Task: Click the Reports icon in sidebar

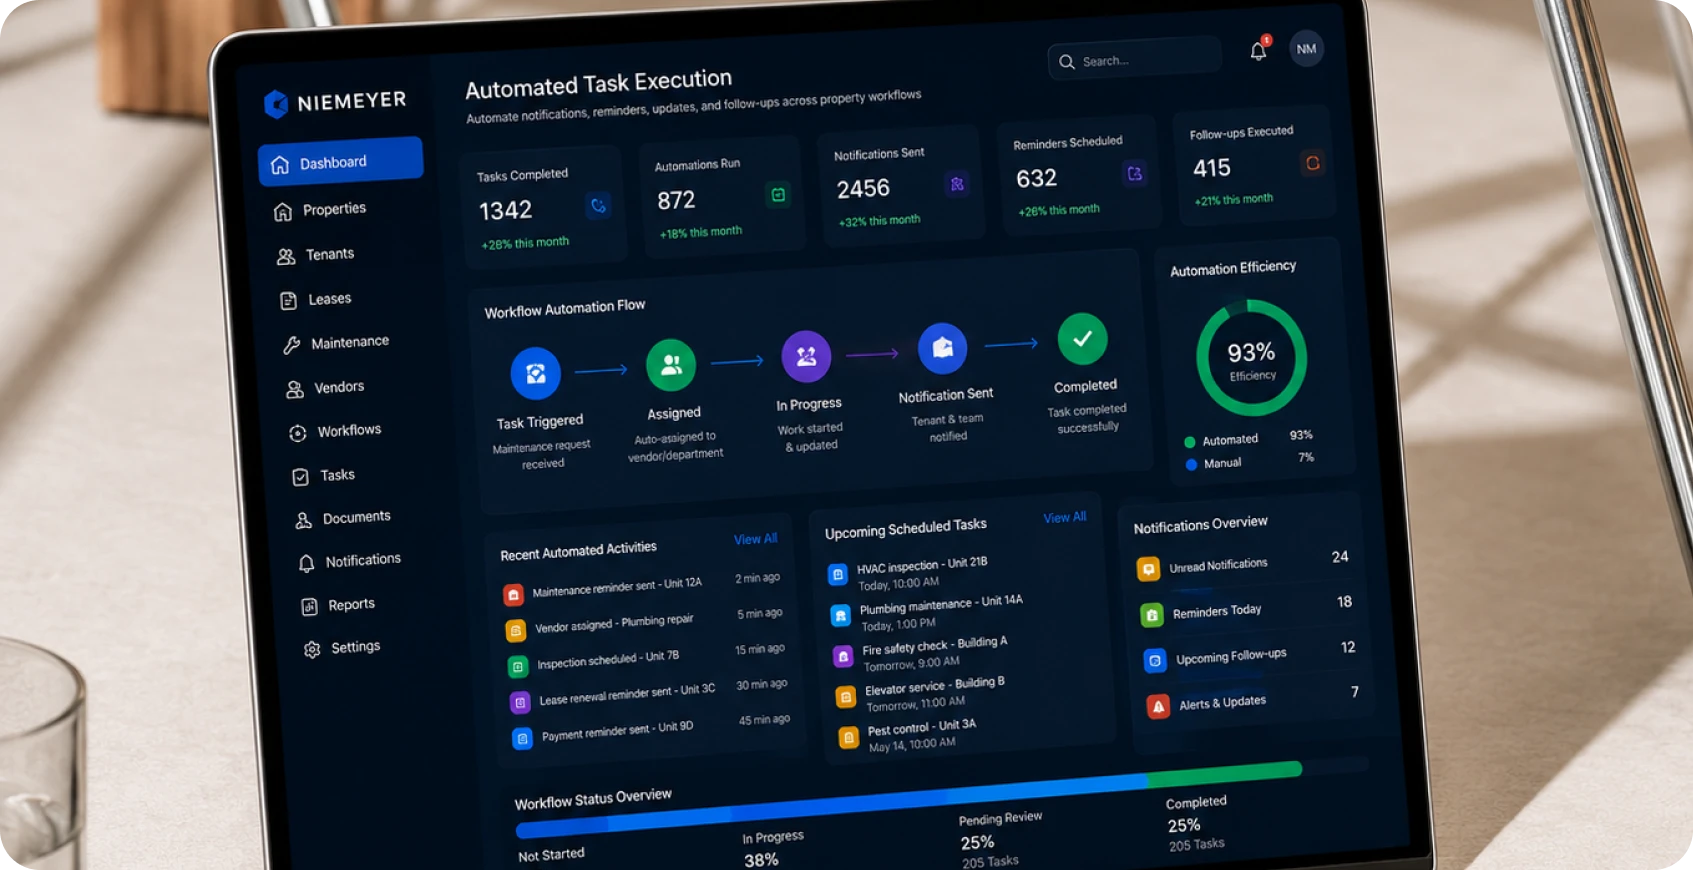Action: tap(309, 606)
